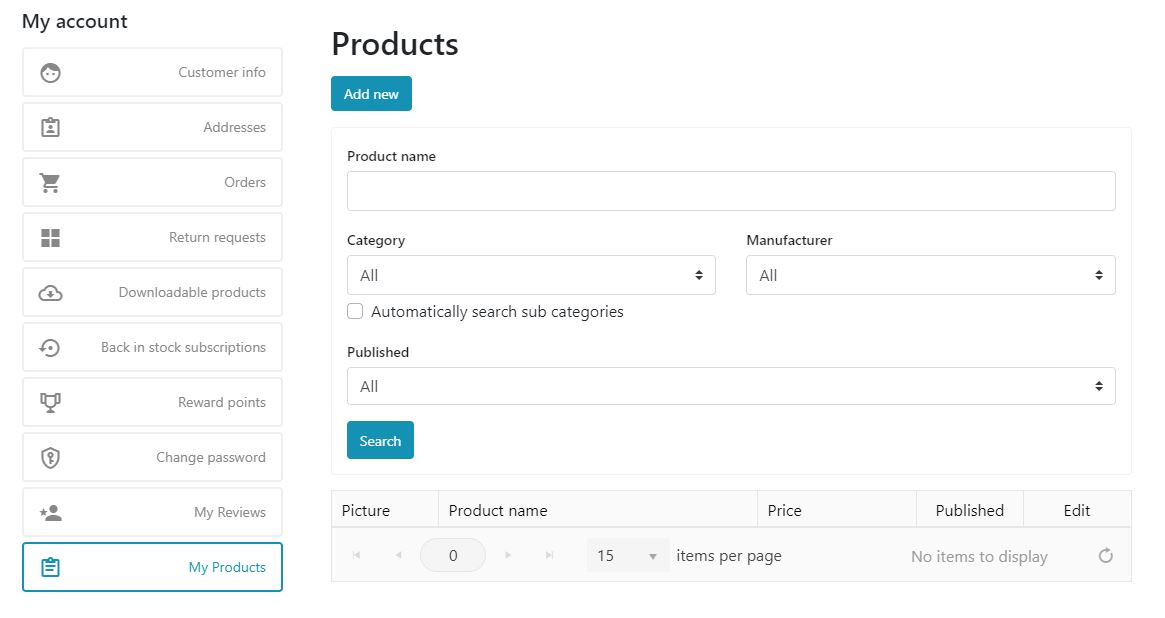Open Addresses menu item
The width and height of the screenshot is (1165, 618).
(152, 127)
